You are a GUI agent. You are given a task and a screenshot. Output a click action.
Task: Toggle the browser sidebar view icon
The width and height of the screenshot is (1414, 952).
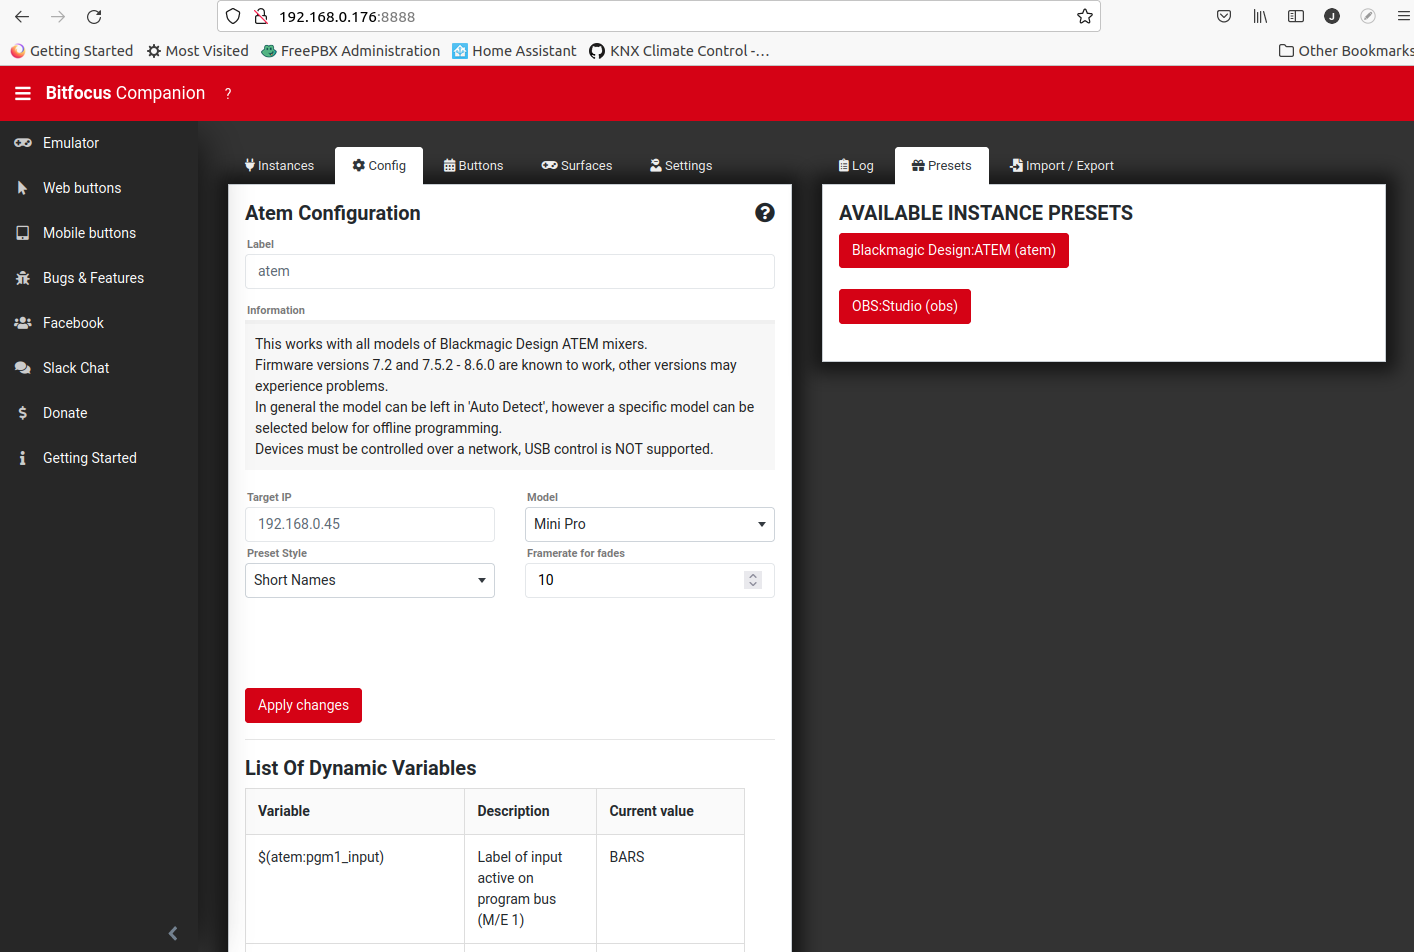[x=1296, y=16]
